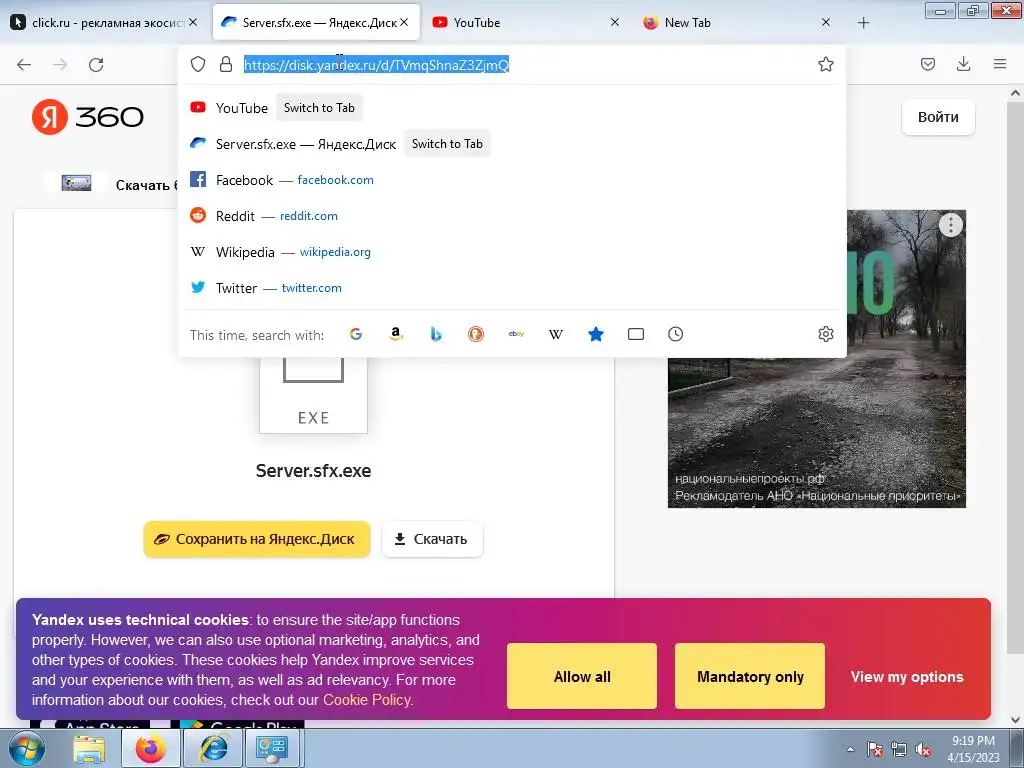Show site security padlock info
Image resolution: width=1024 pixels, height=768 pixels.
point(226,64)
